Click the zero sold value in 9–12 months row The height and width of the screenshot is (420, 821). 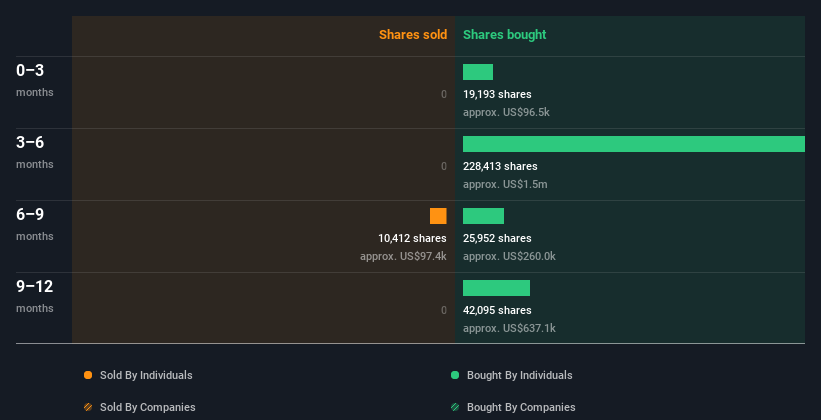click(x=443, y=310)
